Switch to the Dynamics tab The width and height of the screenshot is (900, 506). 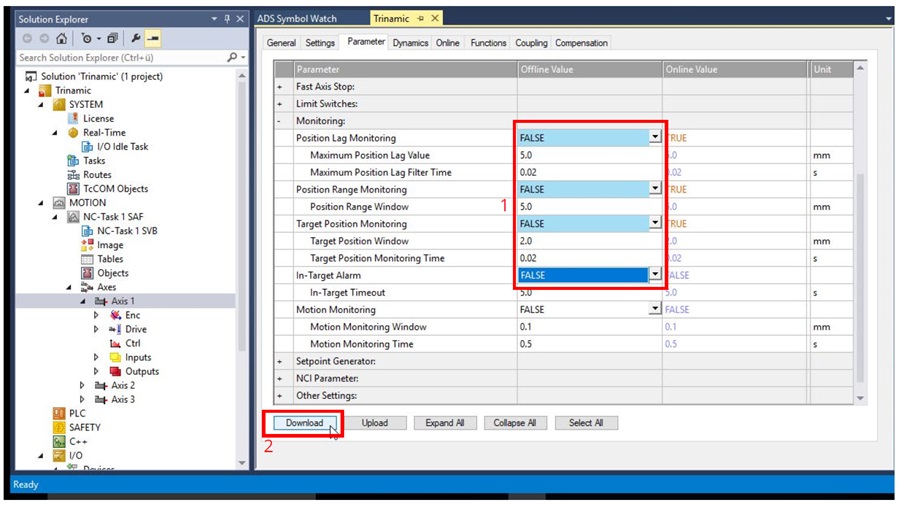(x=410, y=43)
